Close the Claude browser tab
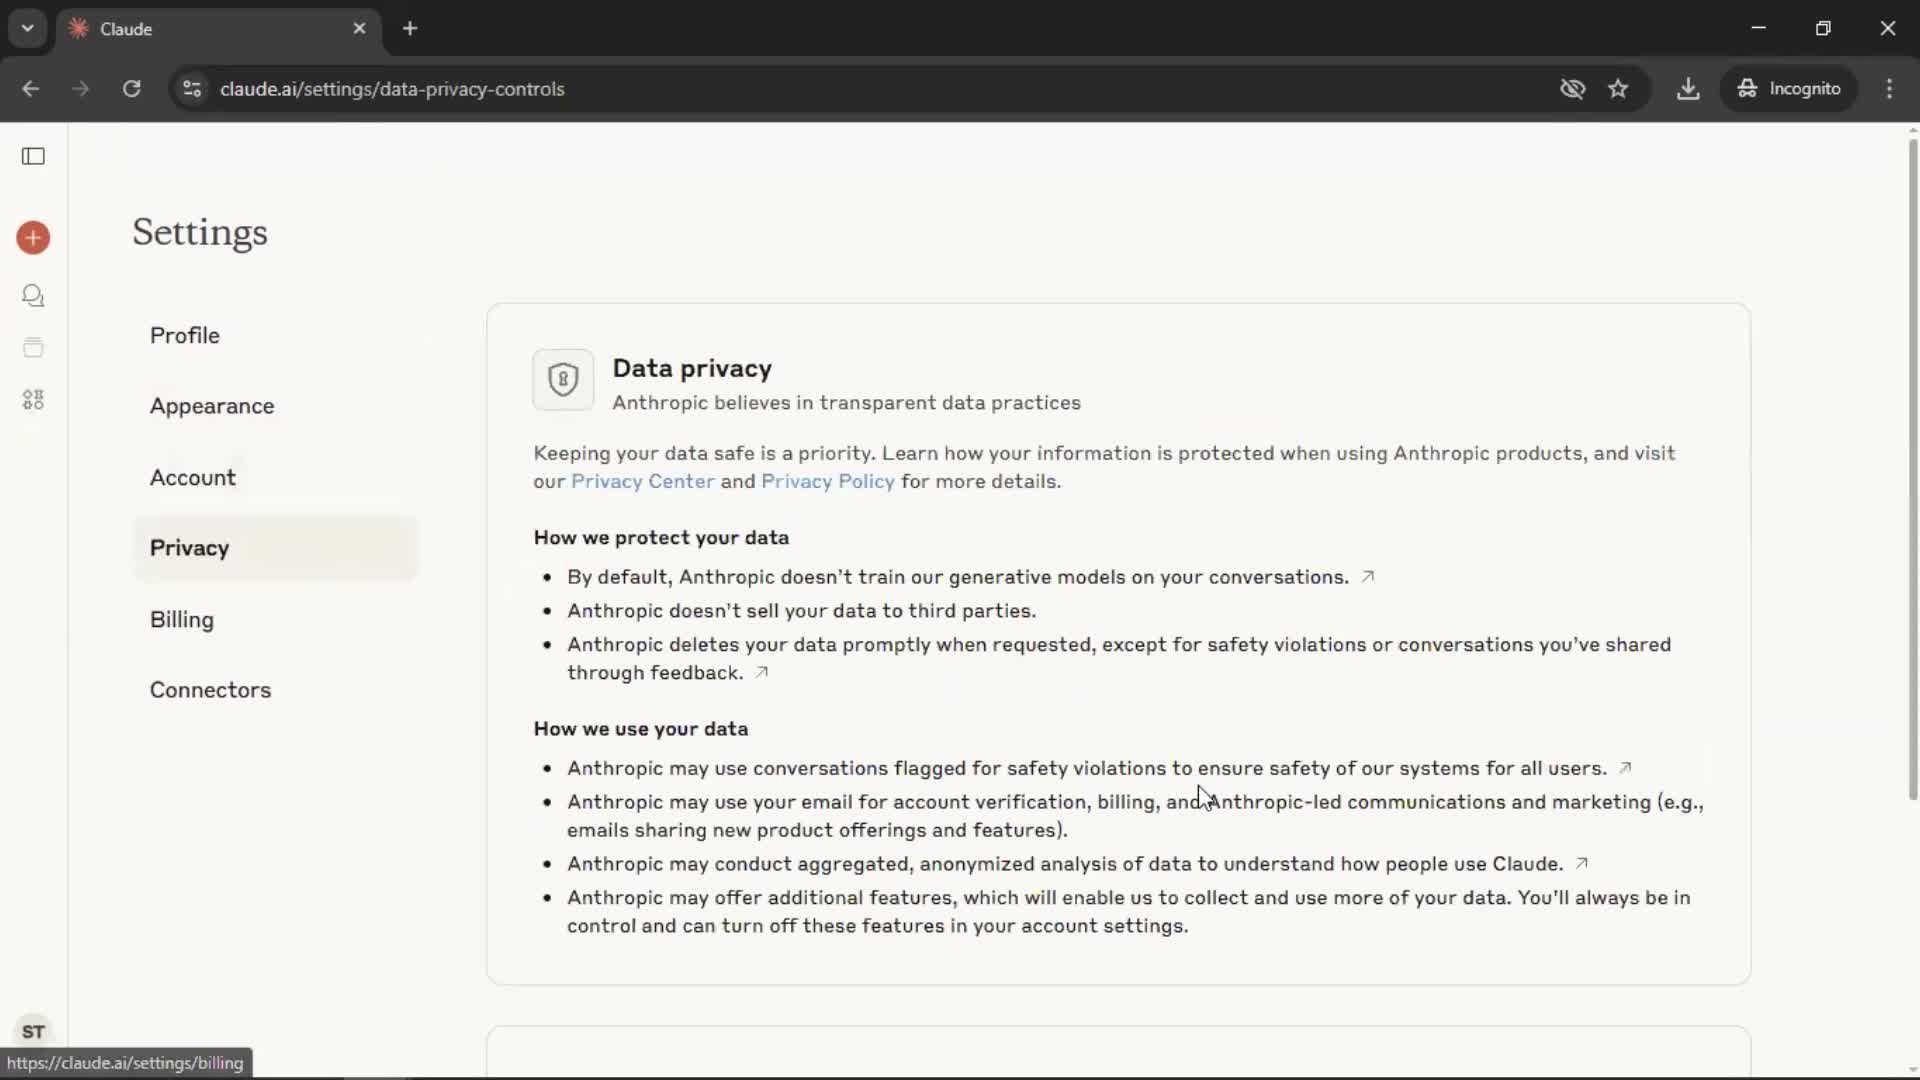 (x=360, y=29)
